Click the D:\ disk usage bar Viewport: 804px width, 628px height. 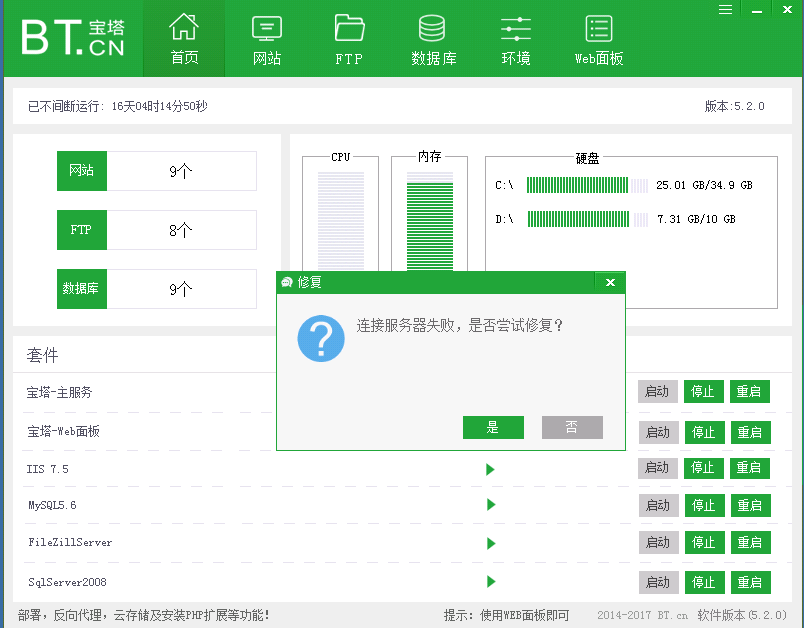588,219
